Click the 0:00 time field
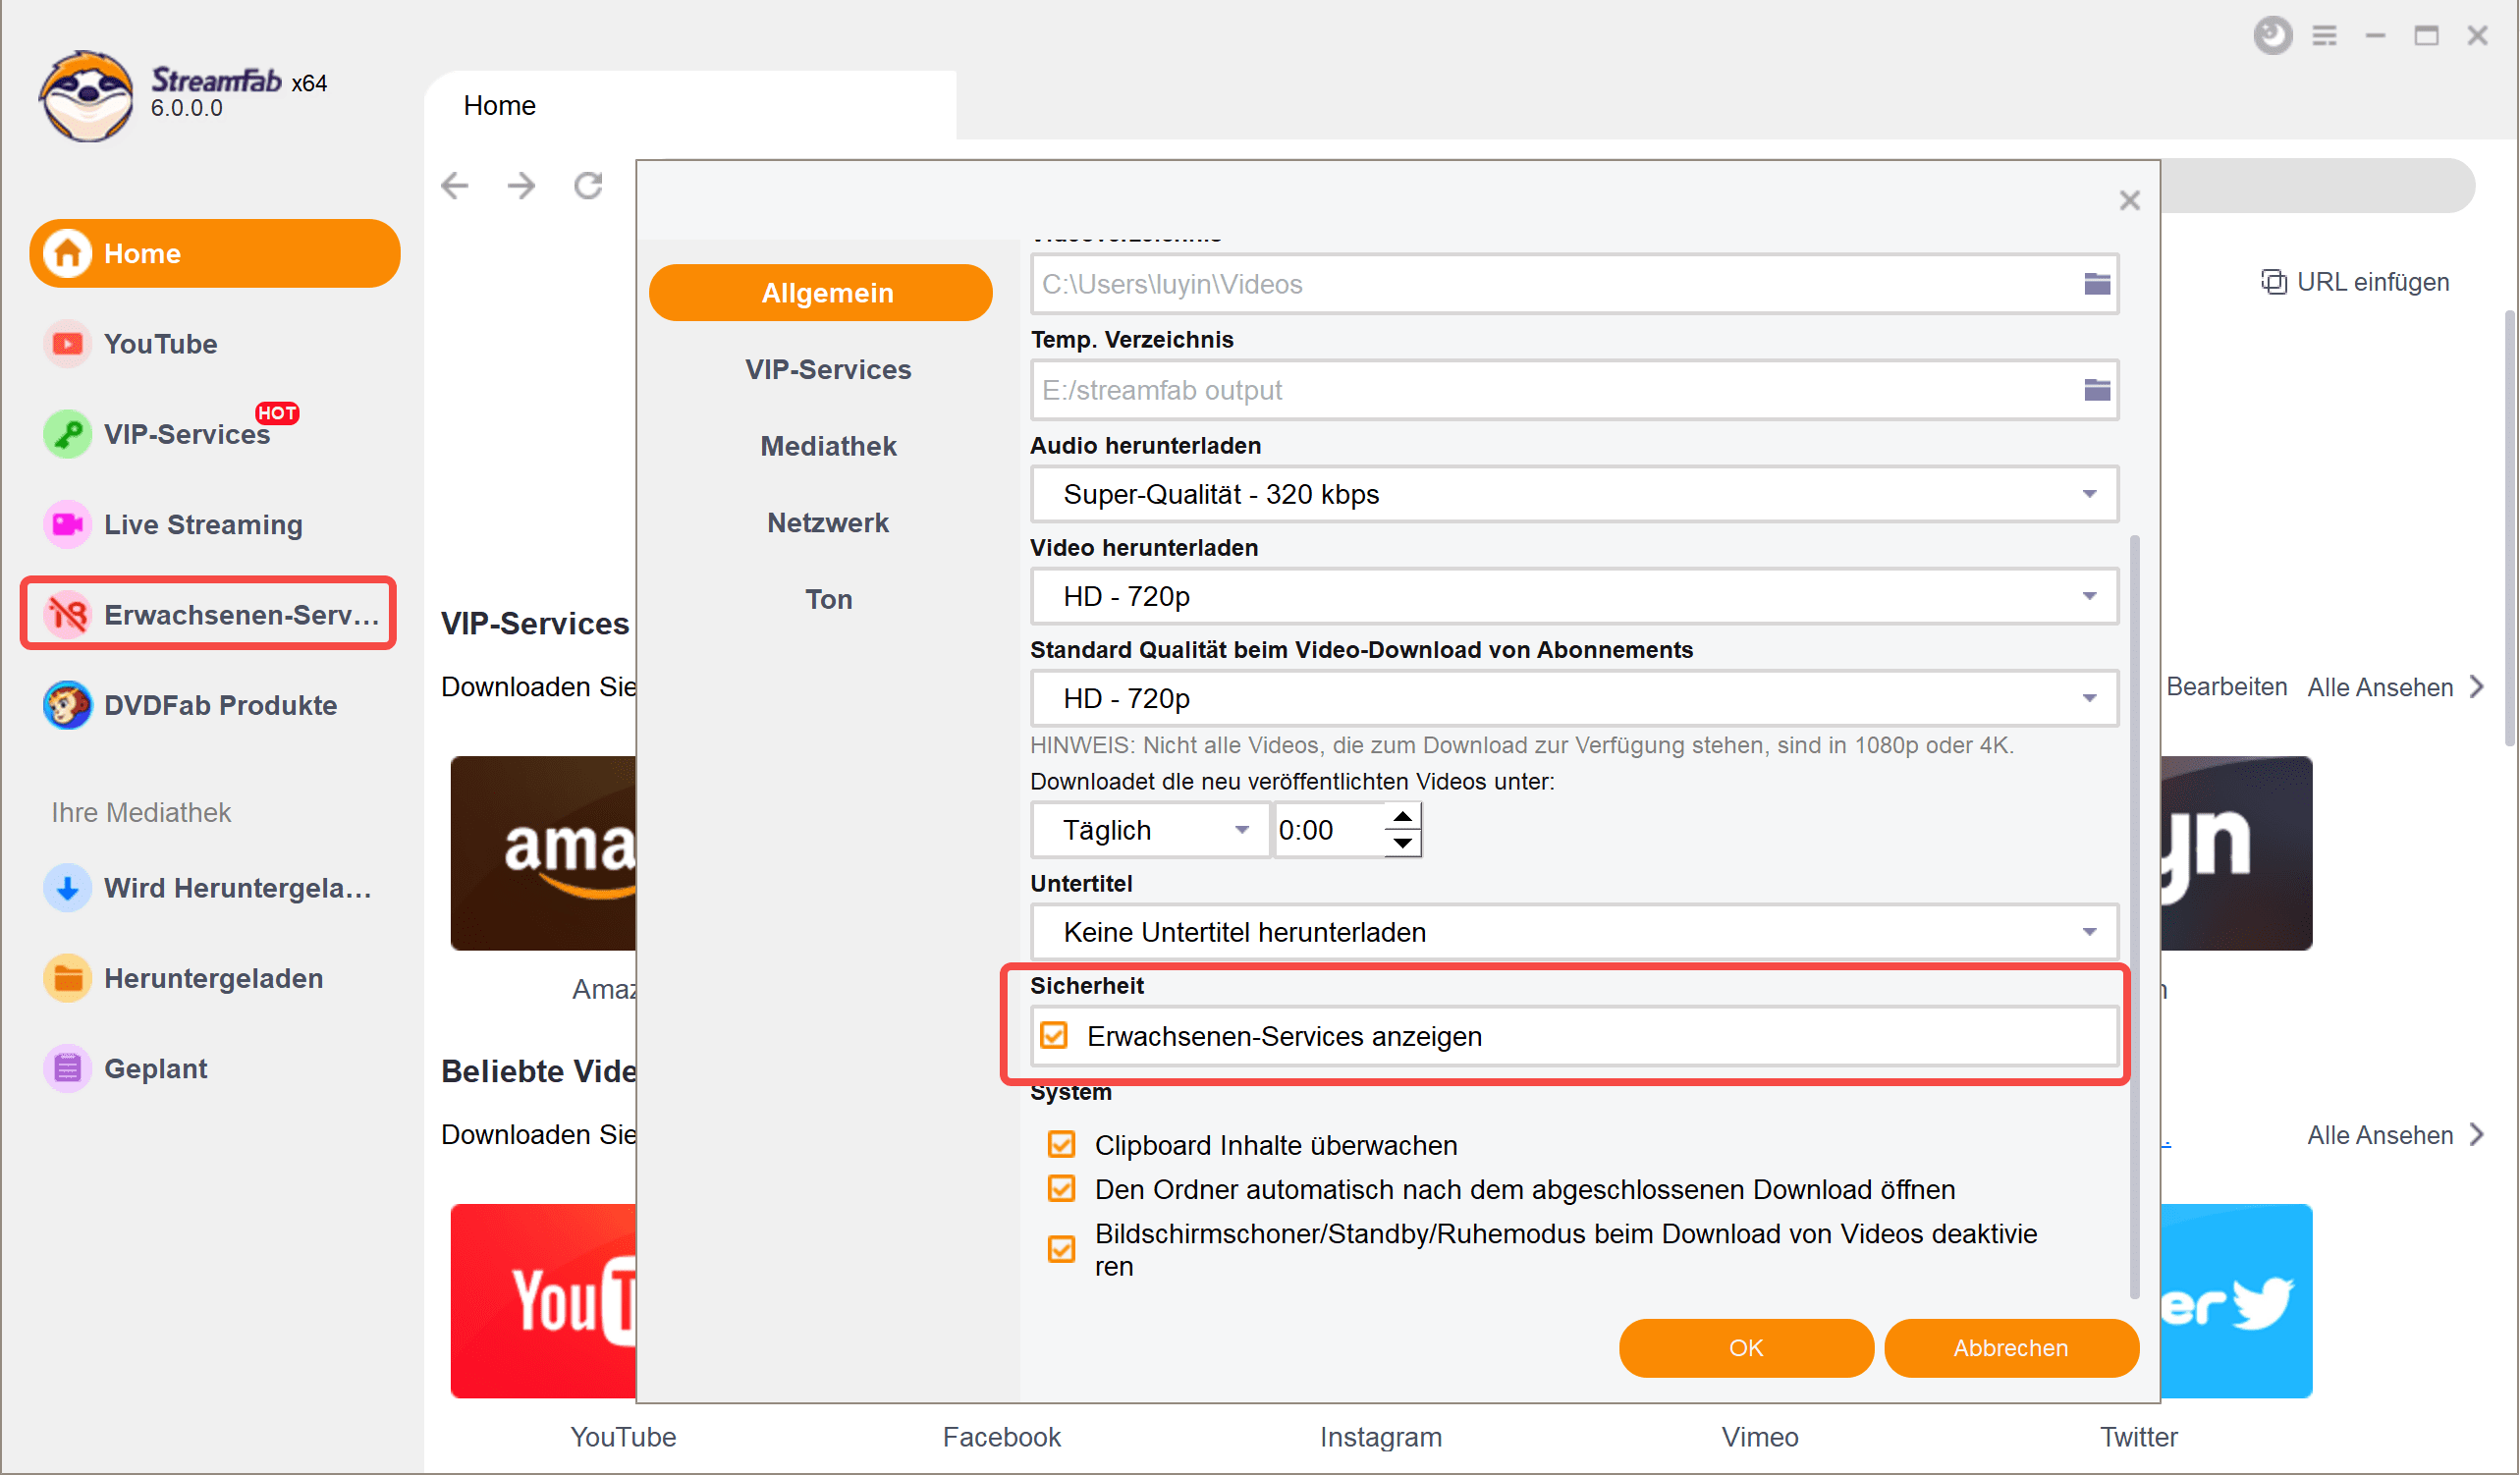Viewport: 2520px width, 1475px height. (1329, 830)
